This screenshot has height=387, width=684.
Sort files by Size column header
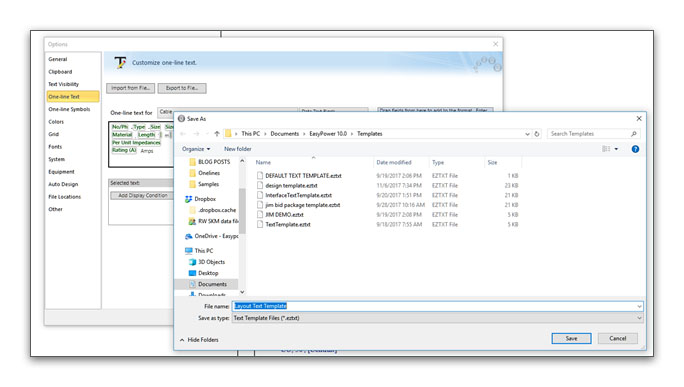click(x=492, y=163)
